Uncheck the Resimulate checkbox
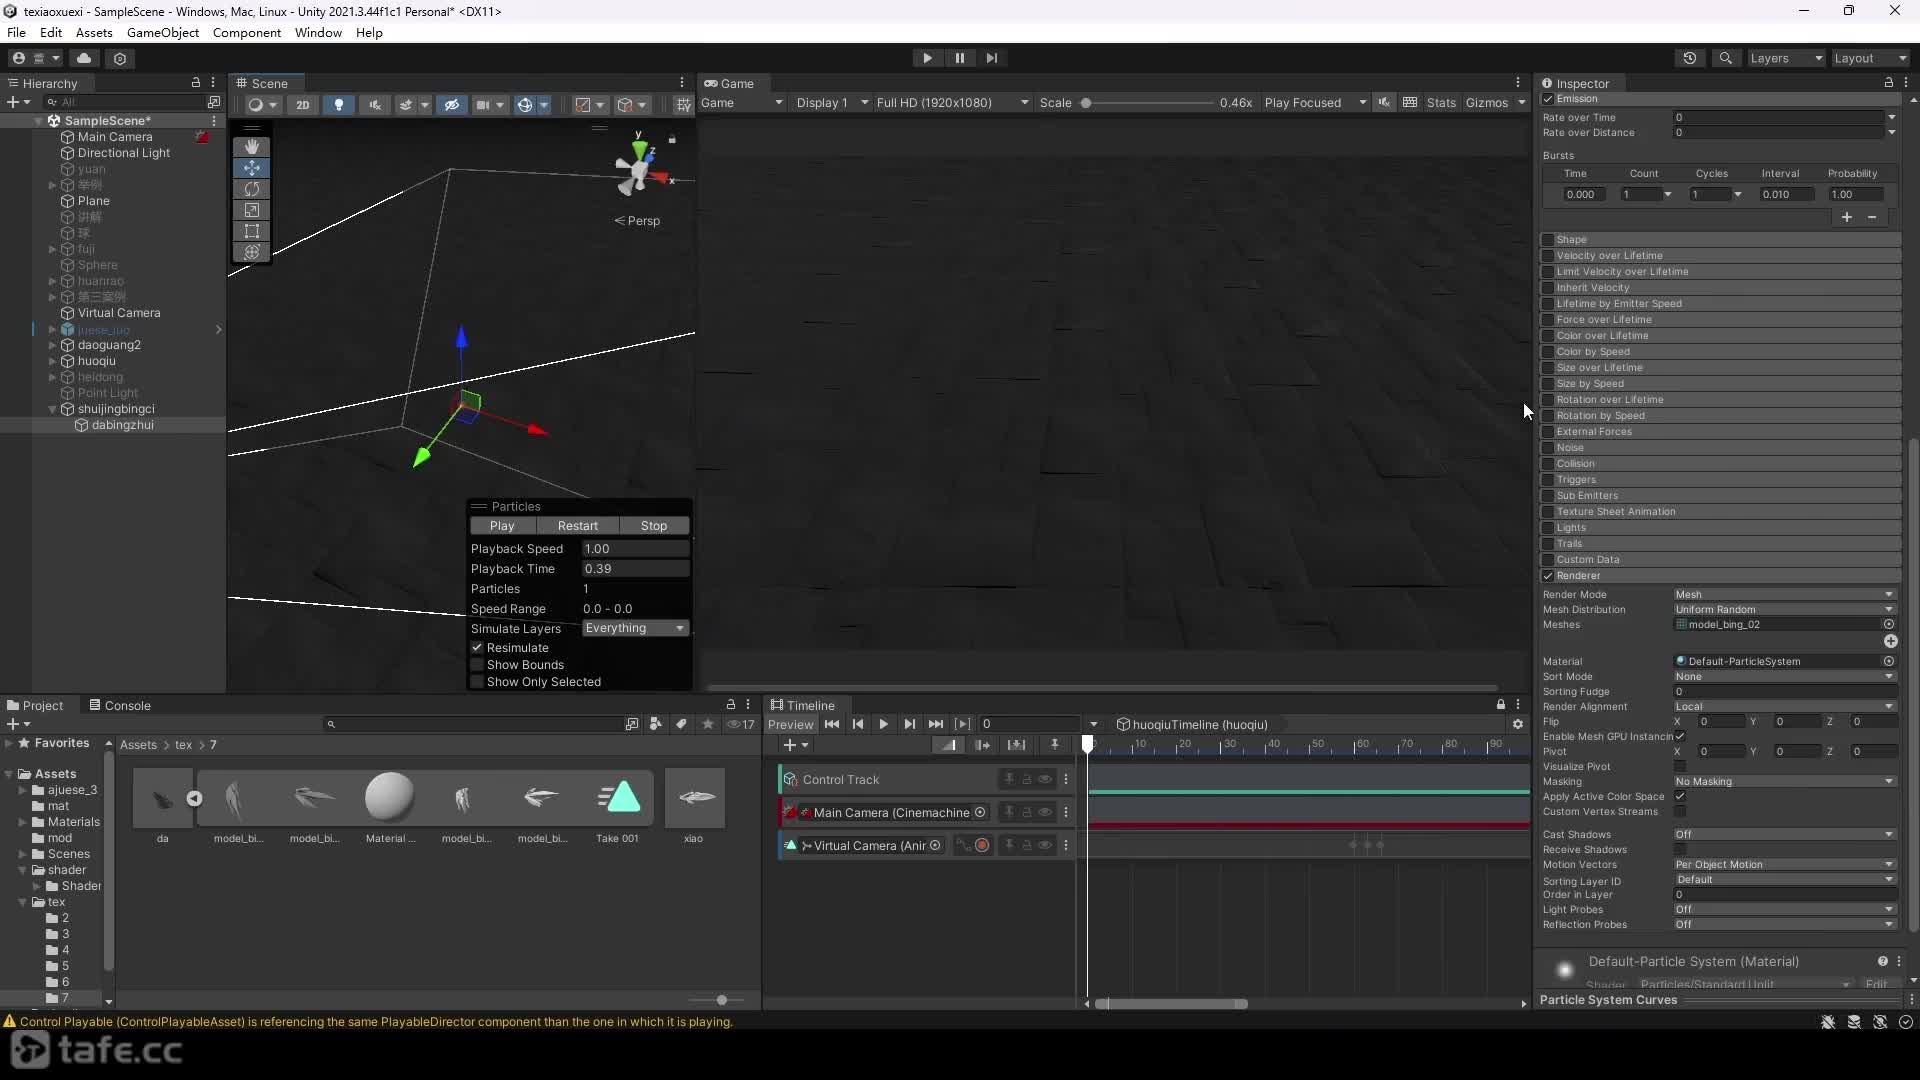 coord(478,648)
